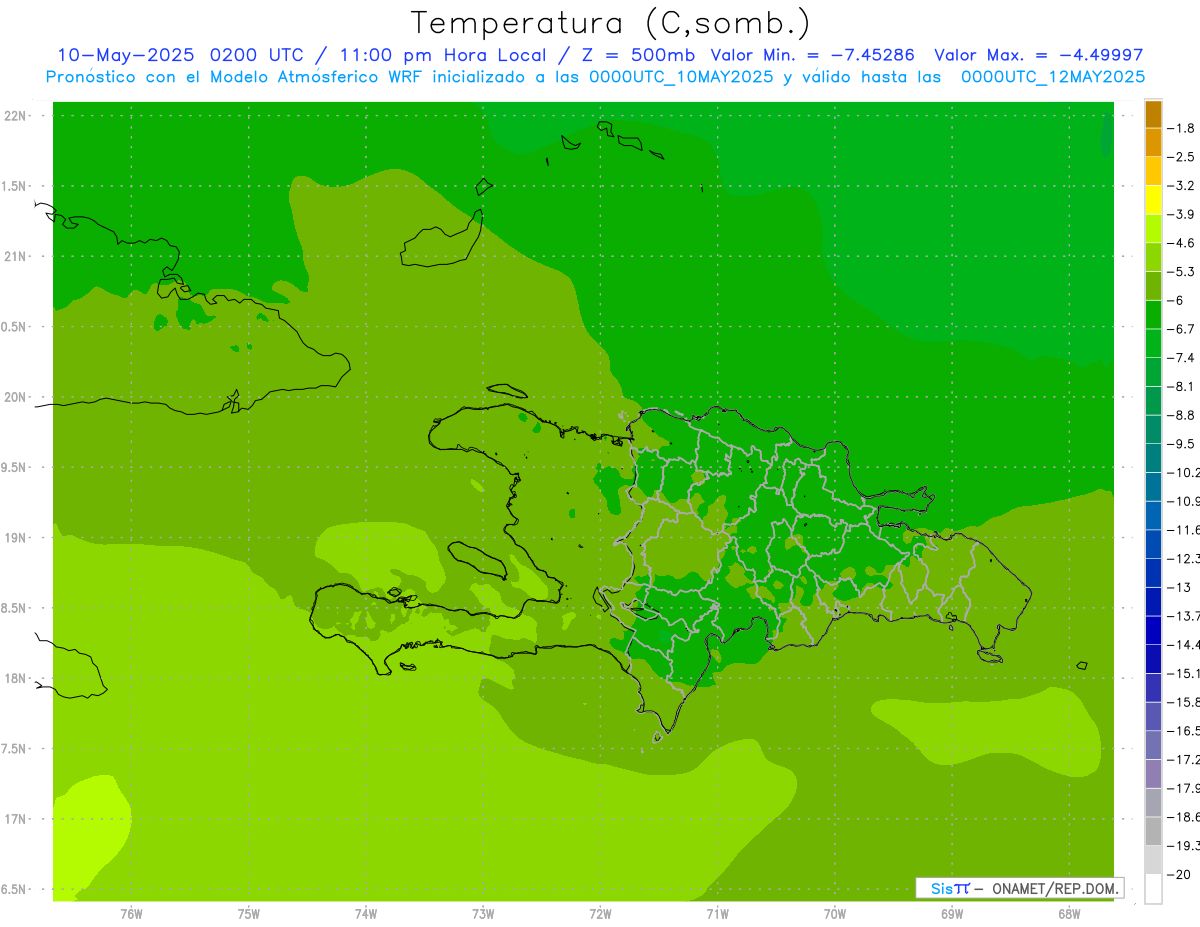
Task: Select the "10-May-2025 0200 UTC" timestamp text
Action: (180, 55)
